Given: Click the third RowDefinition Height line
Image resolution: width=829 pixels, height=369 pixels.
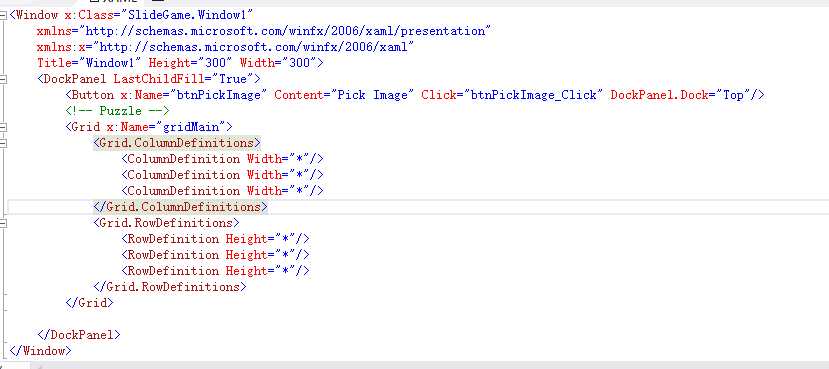Looking at the screenshot, I should click(x=215, y=270).
